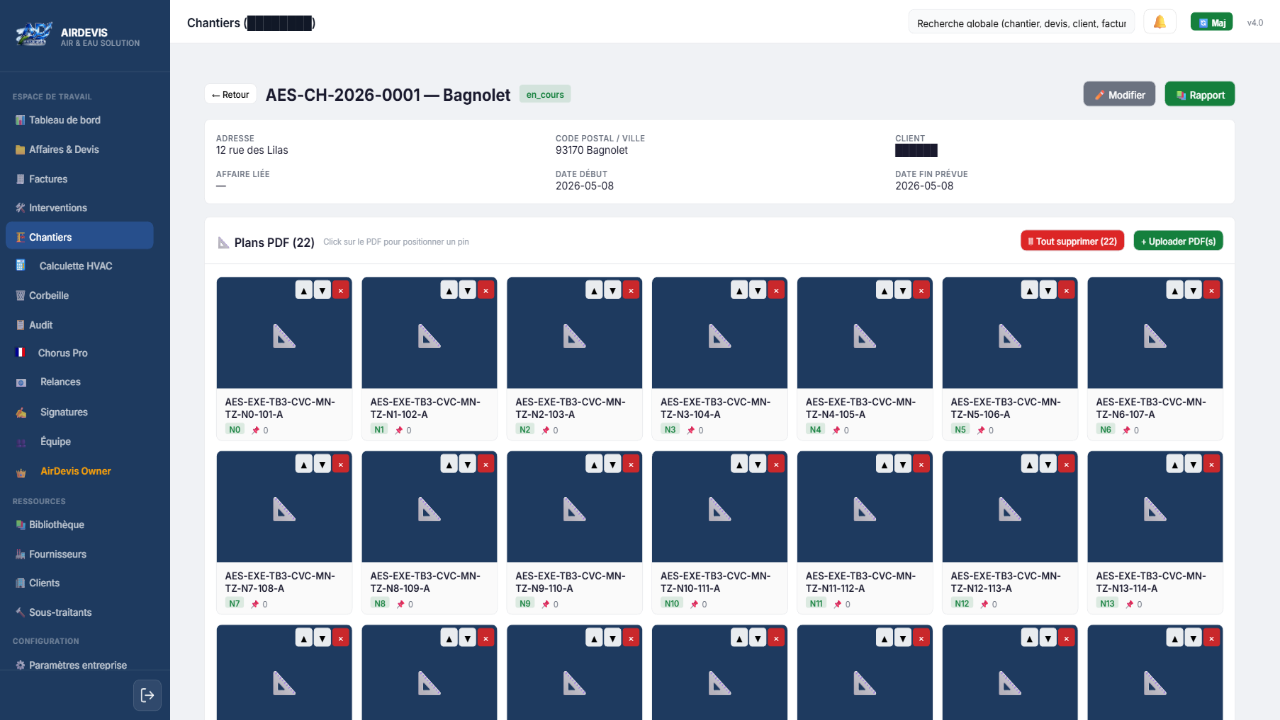Image resolution: width=1280 pixels, height=720 pixels.
Task: Open Sous-traitants list
Action: coord(79,612)
